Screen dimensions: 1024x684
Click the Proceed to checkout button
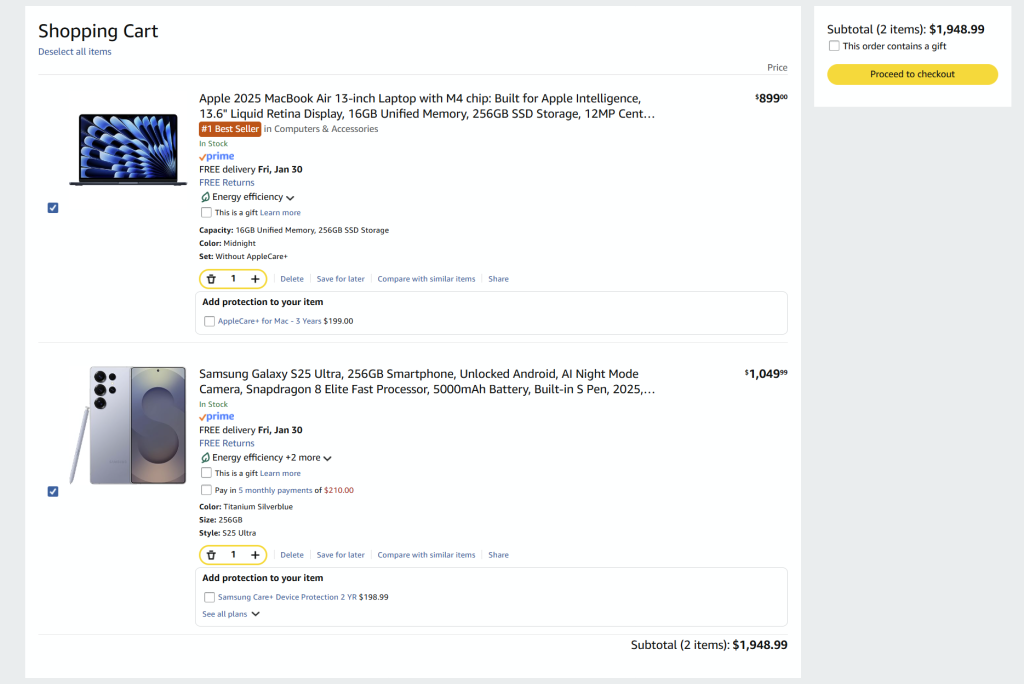coord(912,74)
